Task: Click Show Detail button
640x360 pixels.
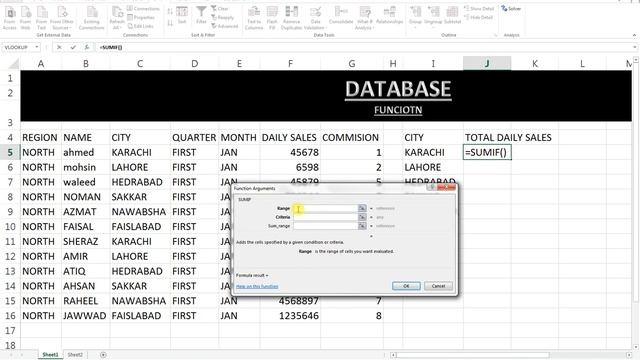Action: tap(479, 9)
